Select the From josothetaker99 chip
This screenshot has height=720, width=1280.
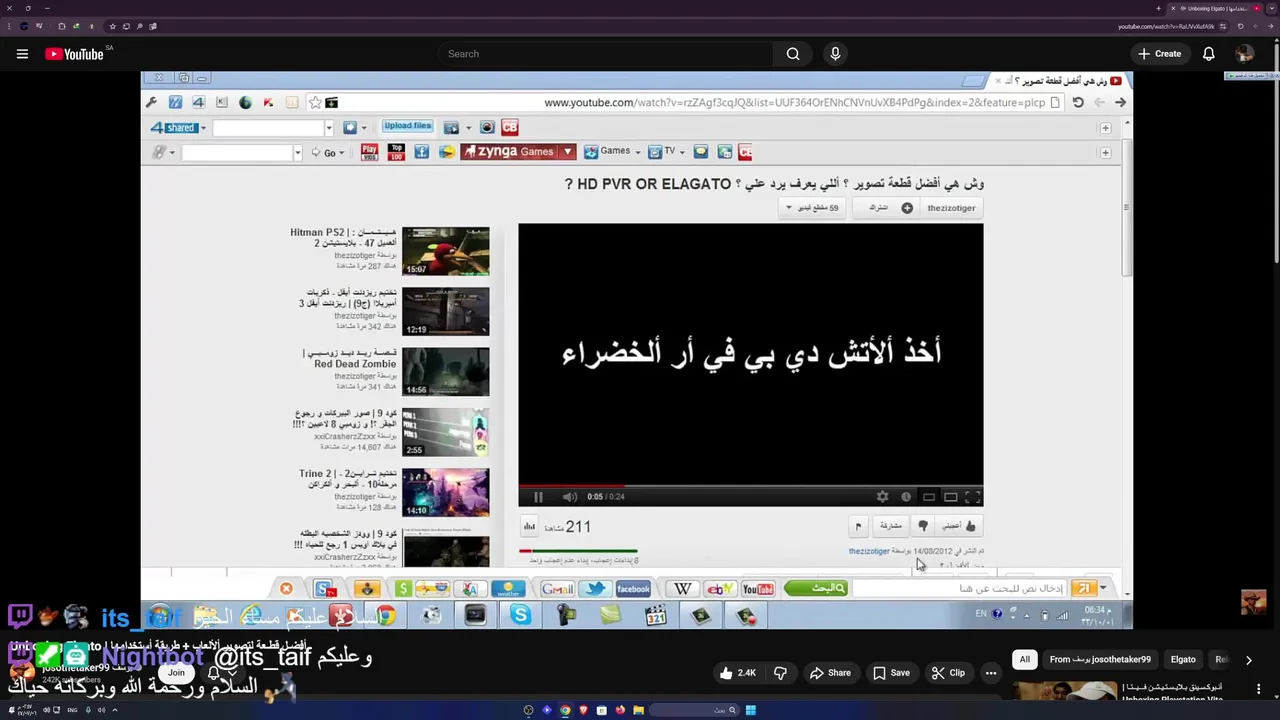click(x=1100, y=660)
